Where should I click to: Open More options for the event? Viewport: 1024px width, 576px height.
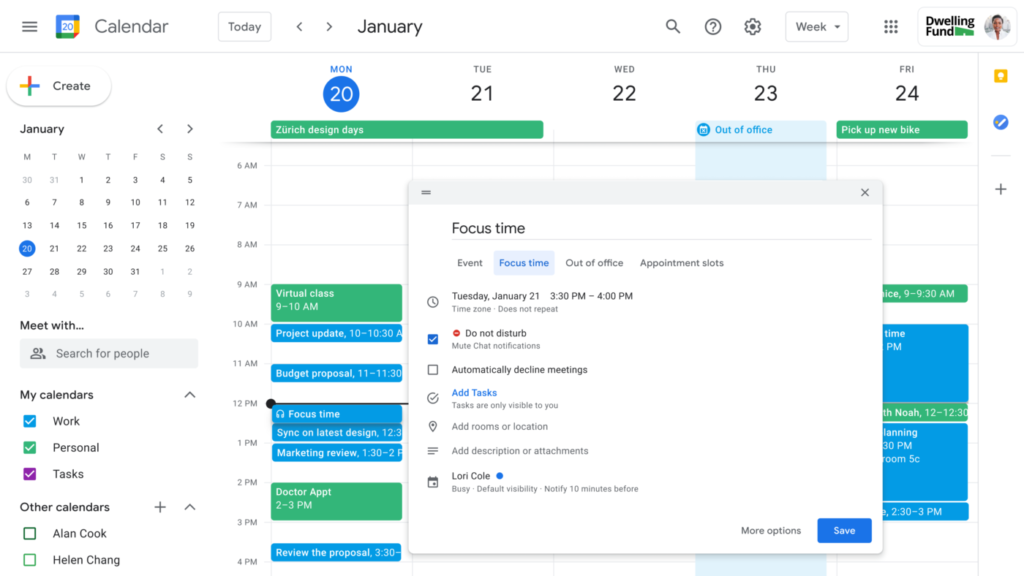pyautogui.click(x=770, y=530)
